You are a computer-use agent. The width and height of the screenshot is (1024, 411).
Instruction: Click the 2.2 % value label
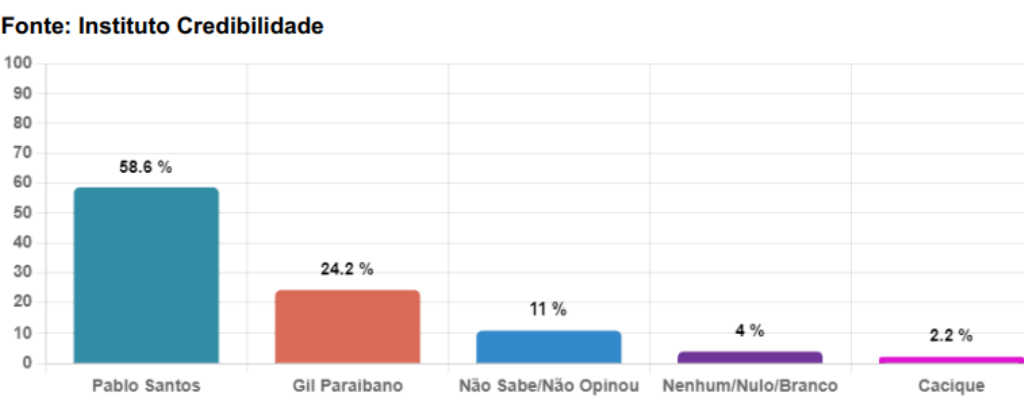tap(951, 336)
